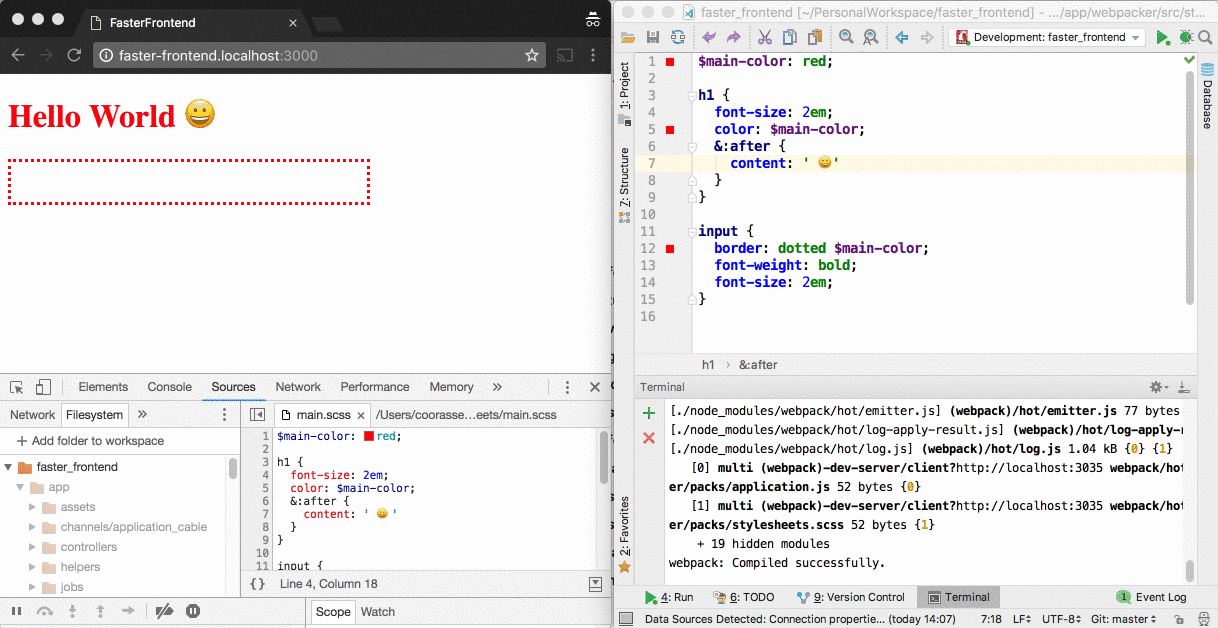
Task: Click the Chrome cast icon
Action: (x=565, y=55)
